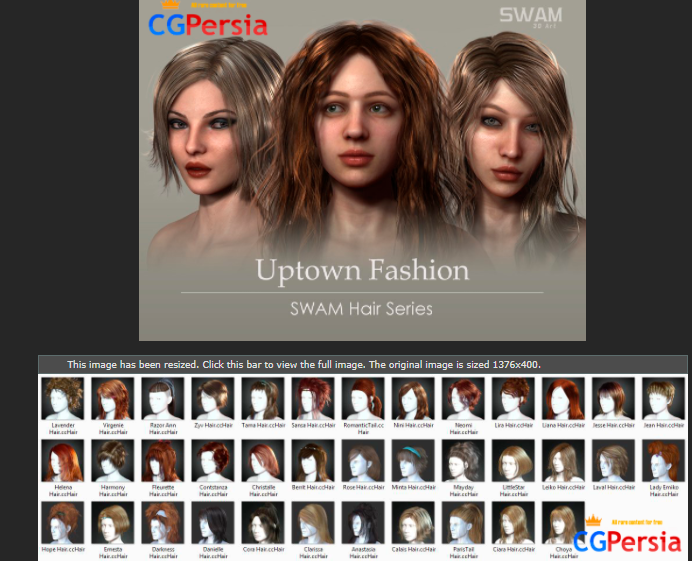The width and height of the screenshot is (692, 561).
Task: Choose the Harmony Hair thumbnail
Action: (x=113, y=461)
